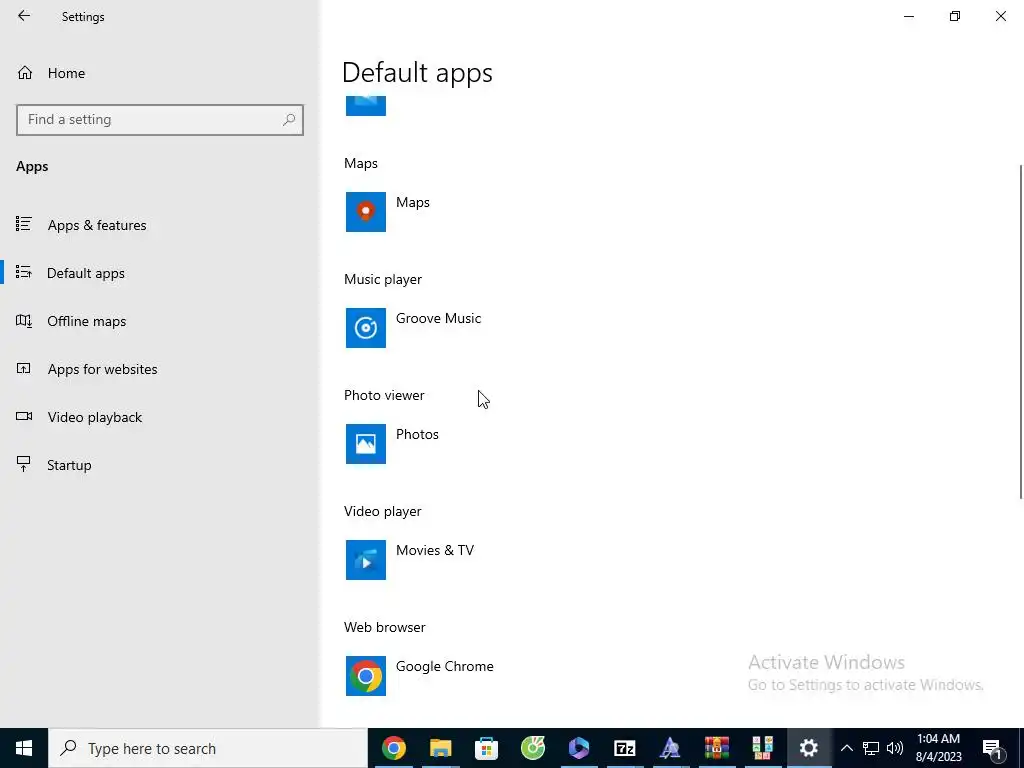Open 7-Zip from taskbar
1024x768 pixels.
624,748
